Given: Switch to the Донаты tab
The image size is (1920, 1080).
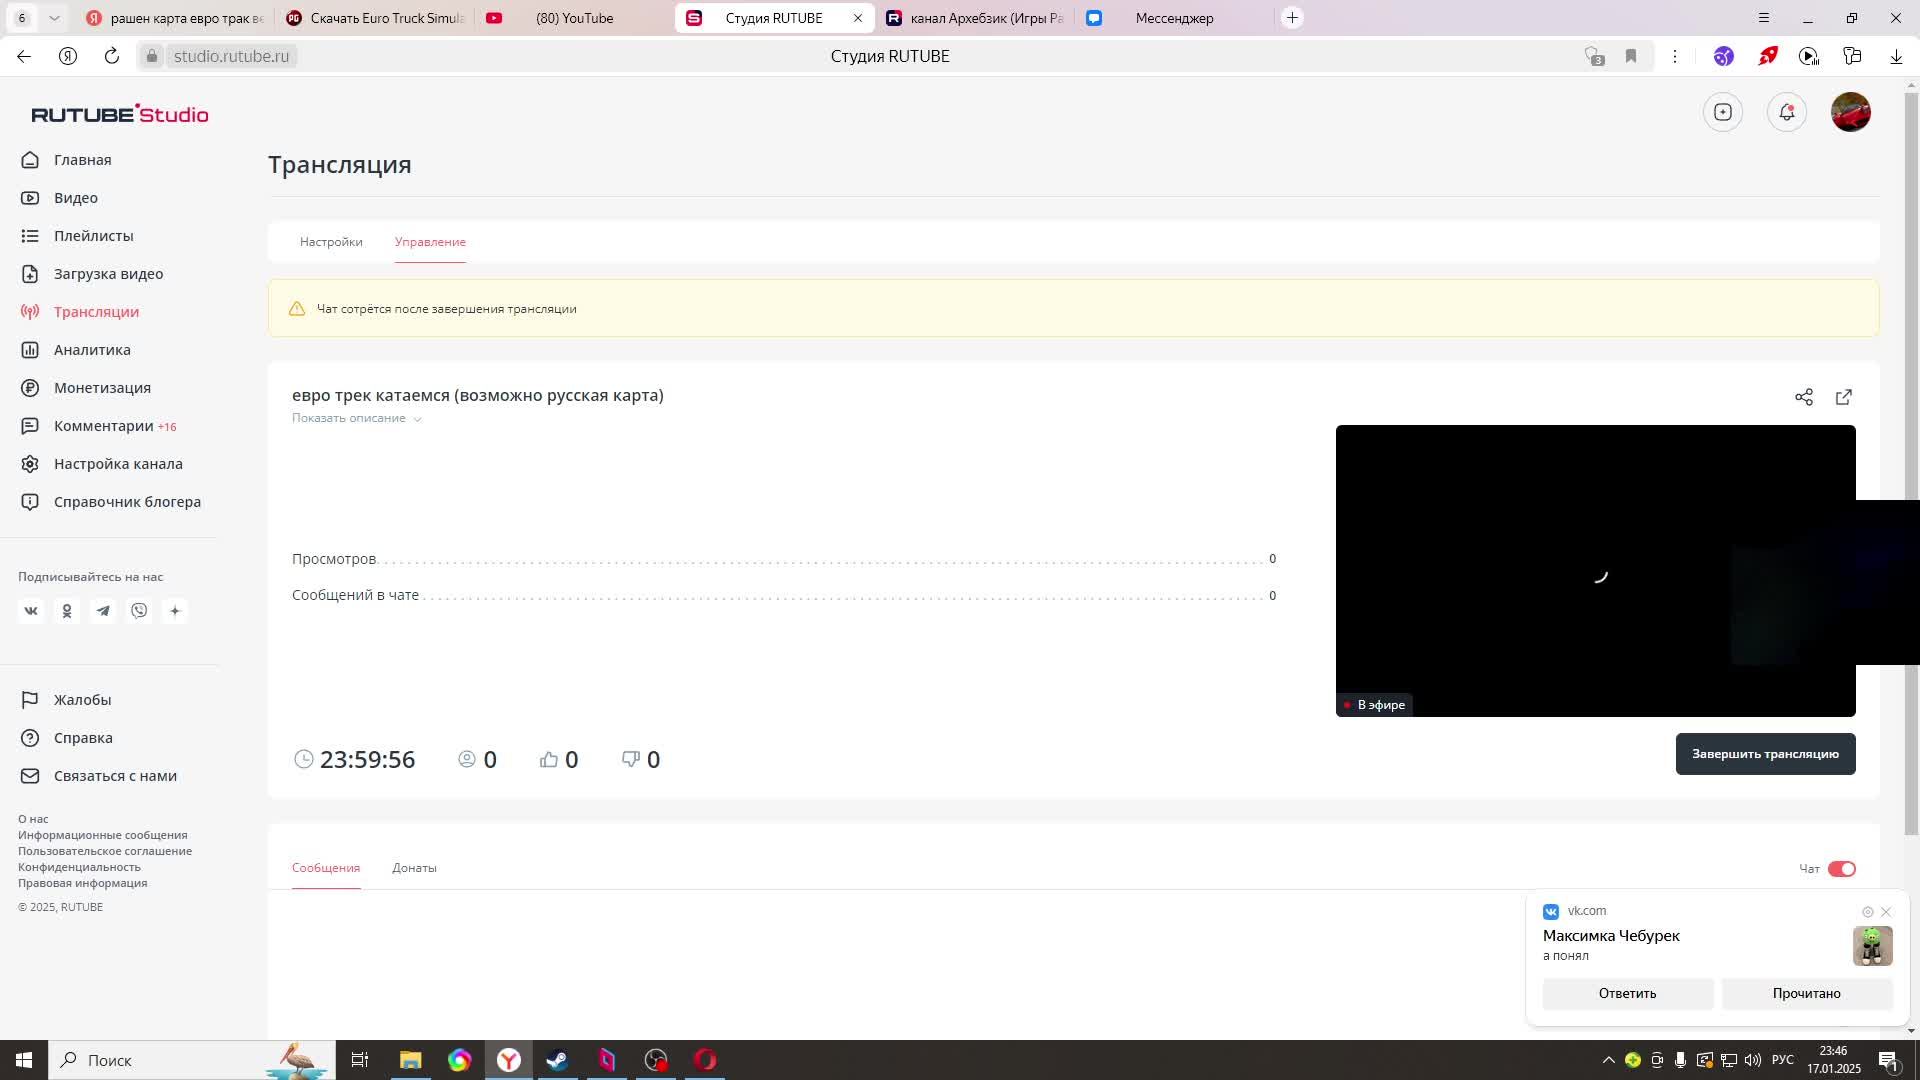Looking at the screenshot, I should point(414,868).
